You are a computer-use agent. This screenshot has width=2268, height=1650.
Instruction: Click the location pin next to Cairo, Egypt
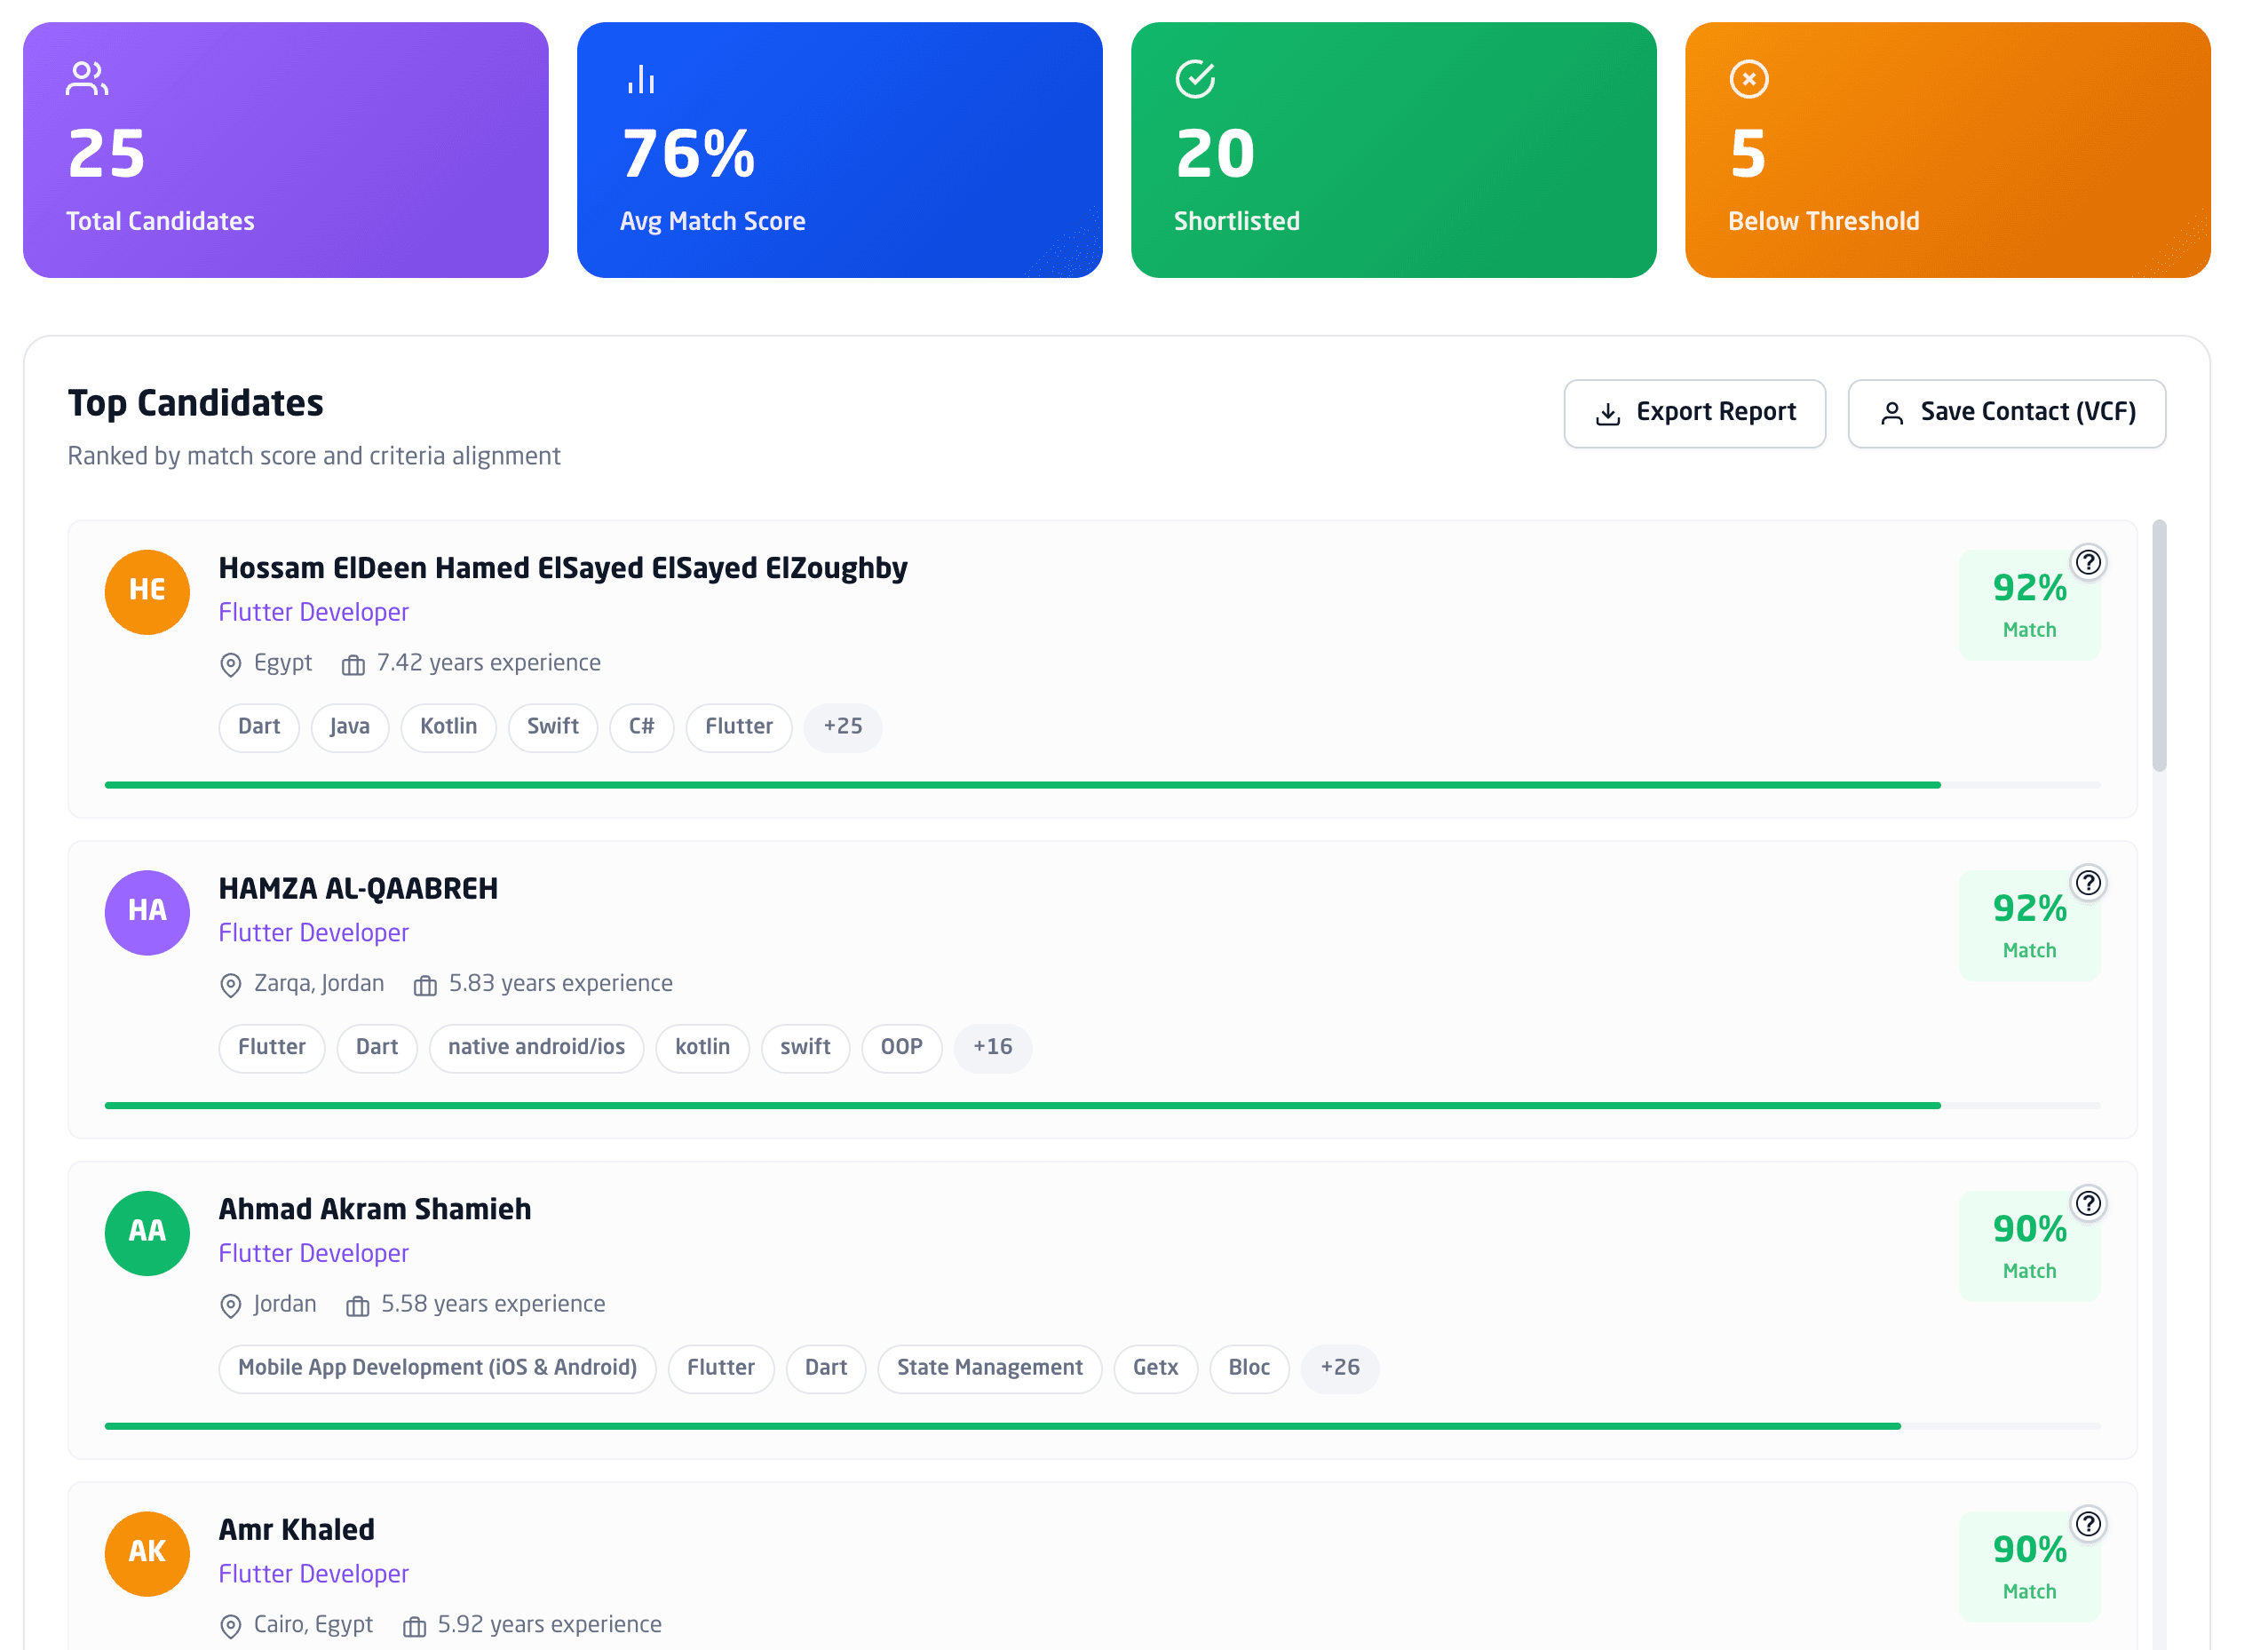click(231, 1626)
